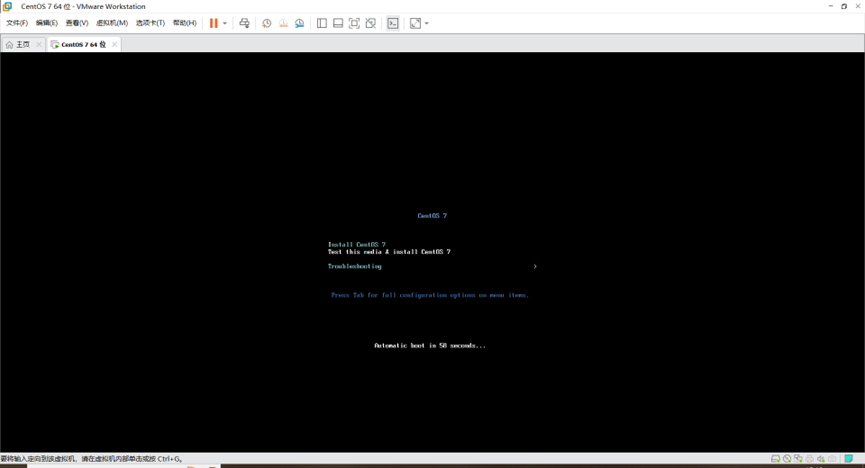
Task: Open the 文件(F) menu
Action: click(17, 23)
